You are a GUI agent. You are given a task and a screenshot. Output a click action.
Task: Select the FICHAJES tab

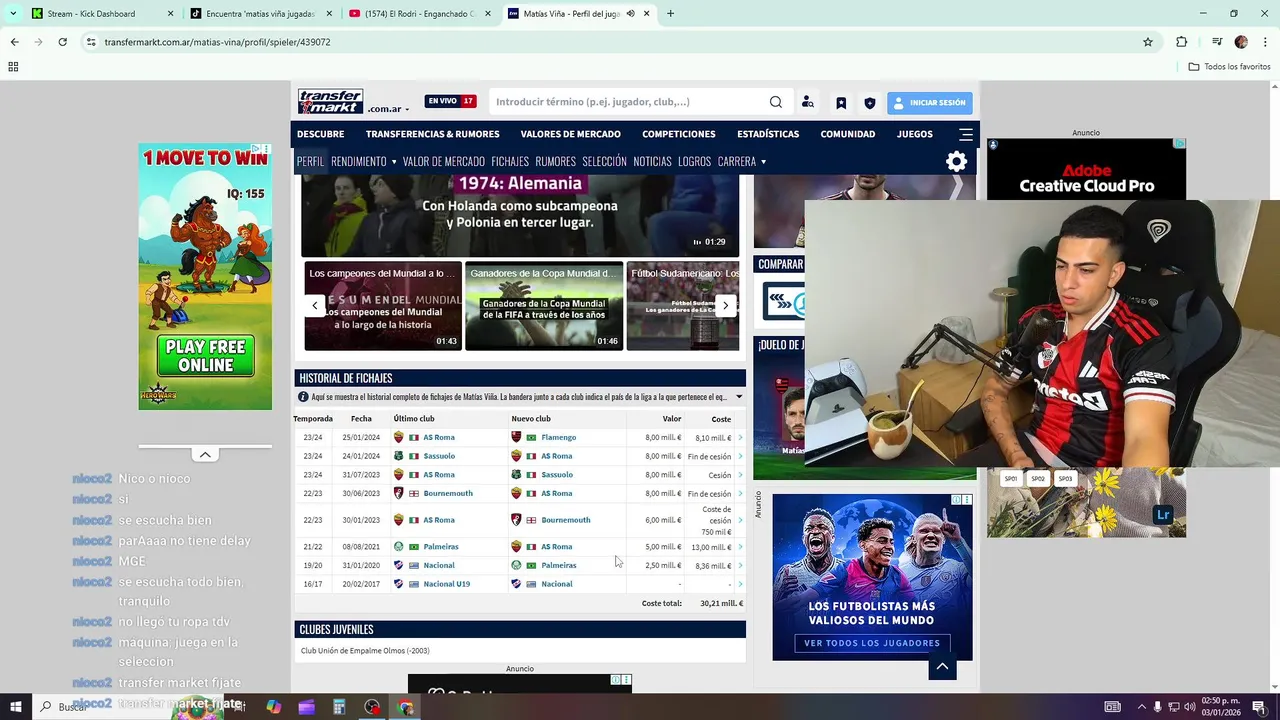coord(510,161)
